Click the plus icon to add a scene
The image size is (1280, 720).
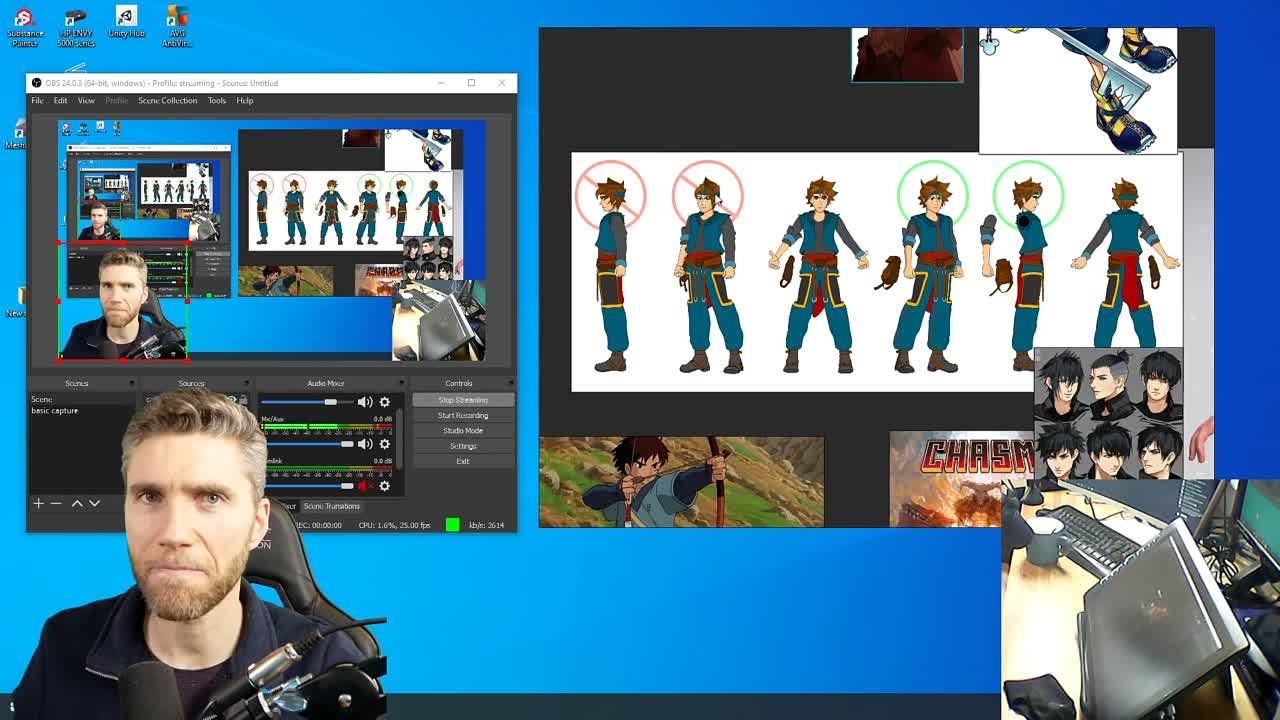pos(38,503)
